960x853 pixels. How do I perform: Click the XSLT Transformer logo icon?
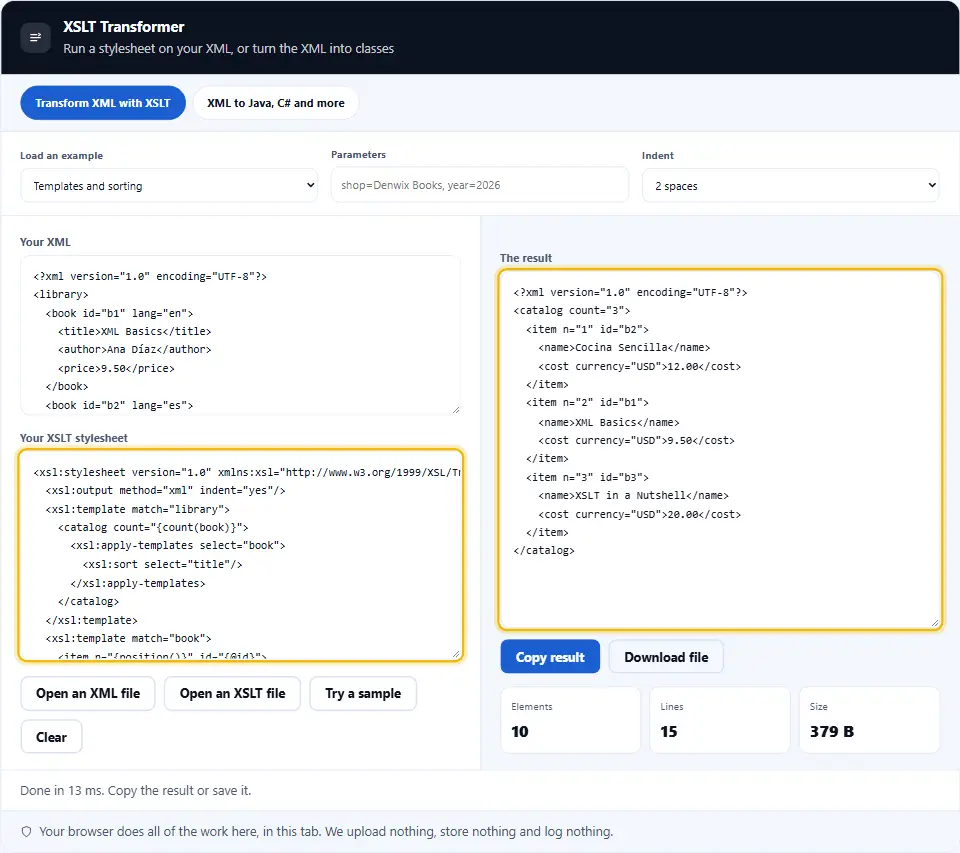(36, 37)
